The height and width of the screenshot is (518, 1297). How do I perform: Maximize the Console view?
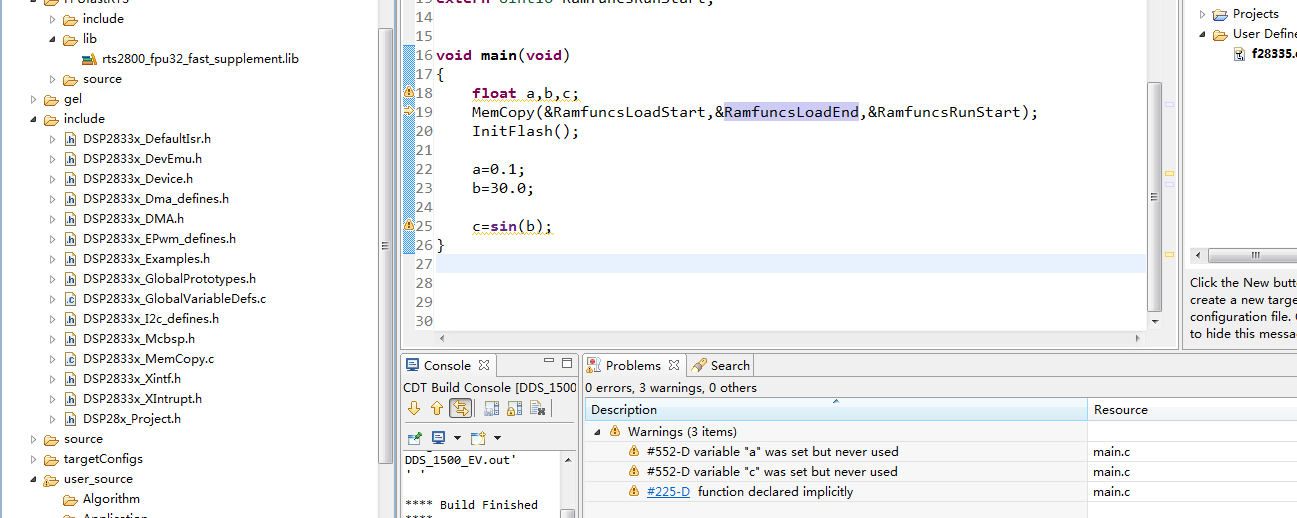[x=567, y=362]
